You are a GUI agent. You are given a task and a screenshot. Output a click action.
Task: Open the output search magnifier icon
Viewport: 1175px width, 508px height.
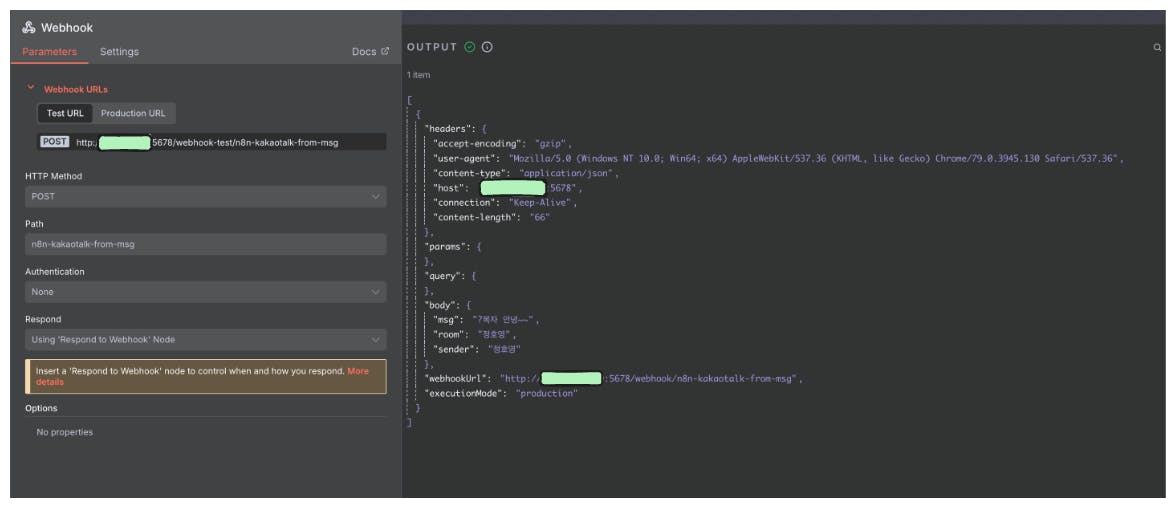click(x=1157, y=47)
